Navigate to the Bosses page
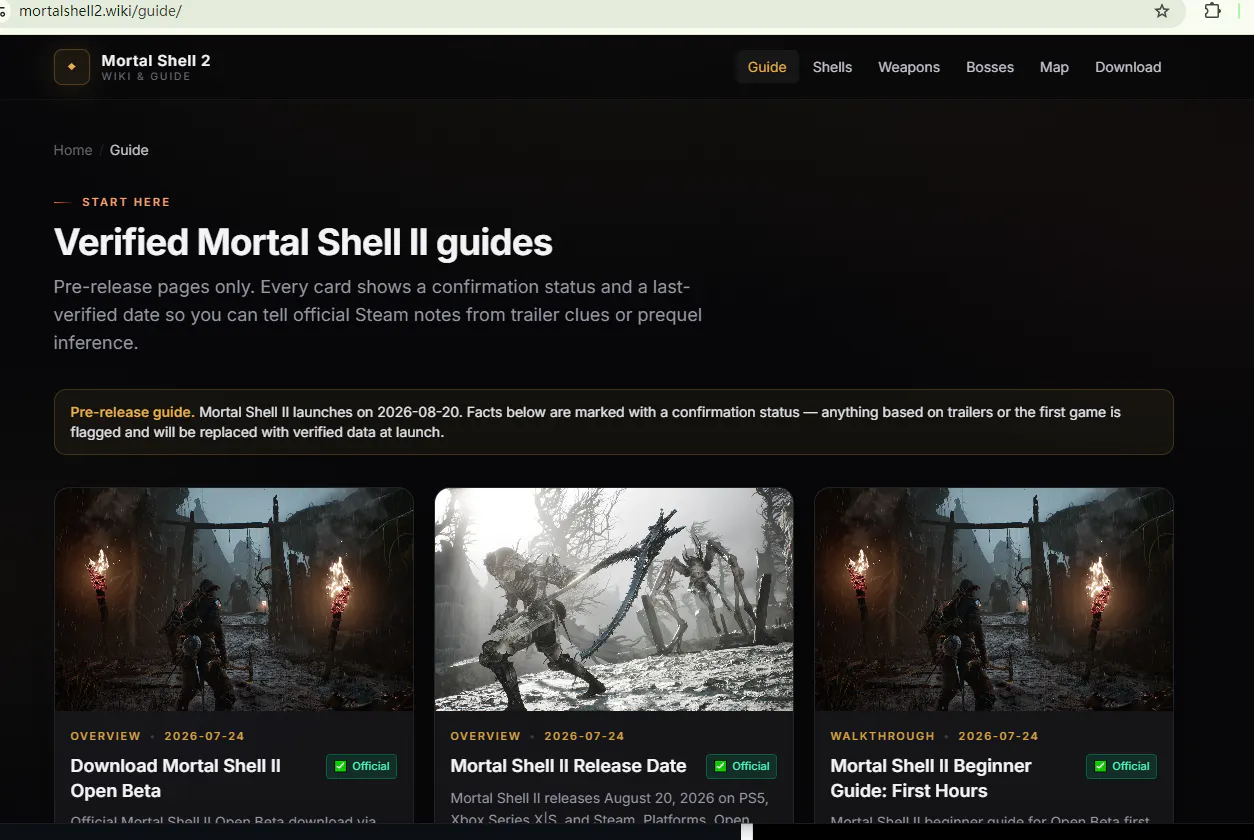The width and height of the screenshot is (1254, 840). (990, 67)
